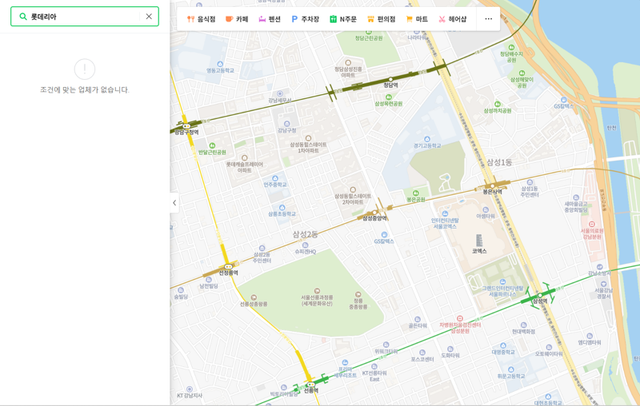The width and height of the screenshot is (640, 406).
Task: Click the 롯데리아 search input field
Action: coord(85,17)
